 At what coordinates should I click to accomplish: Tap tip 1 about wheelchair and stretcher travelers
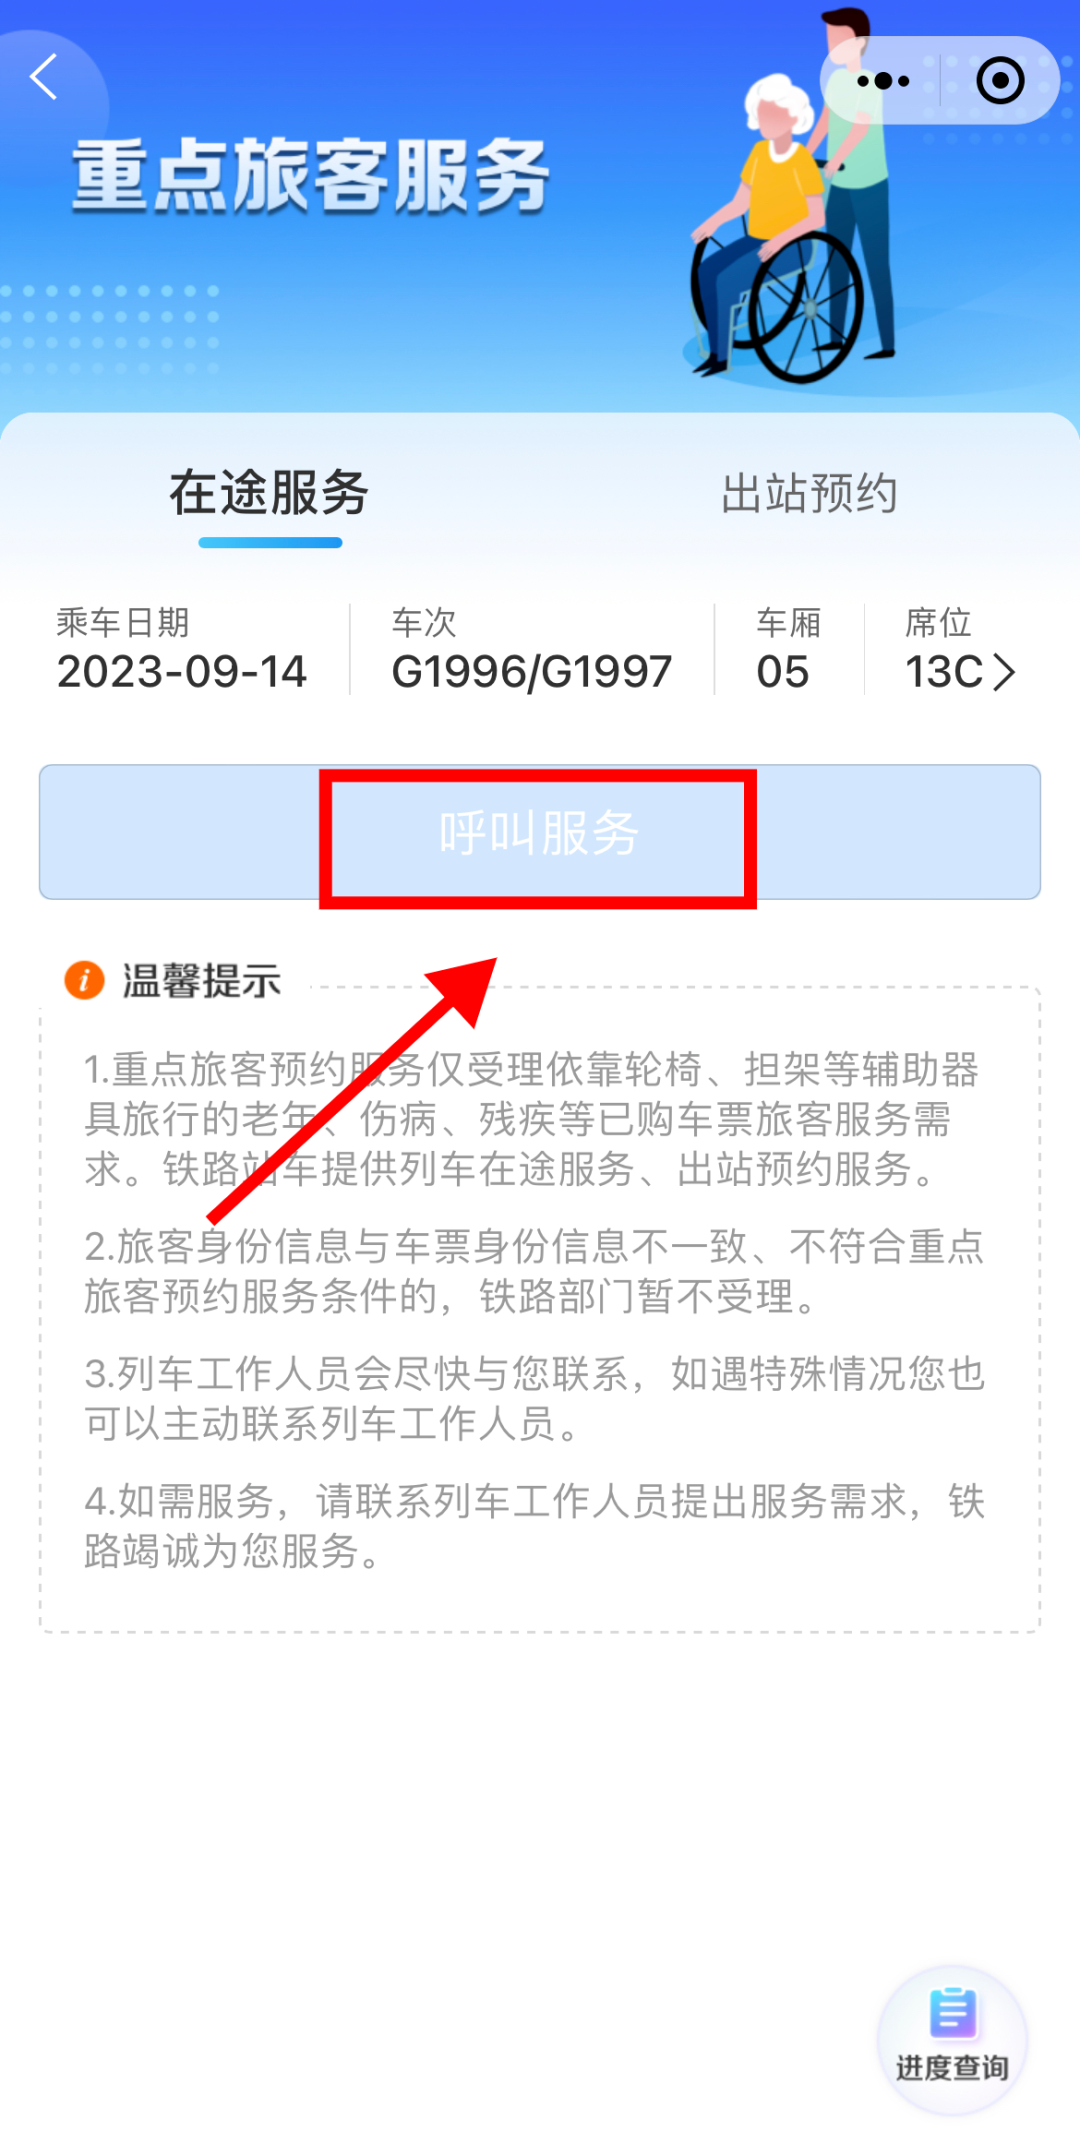pos(532,1119)
